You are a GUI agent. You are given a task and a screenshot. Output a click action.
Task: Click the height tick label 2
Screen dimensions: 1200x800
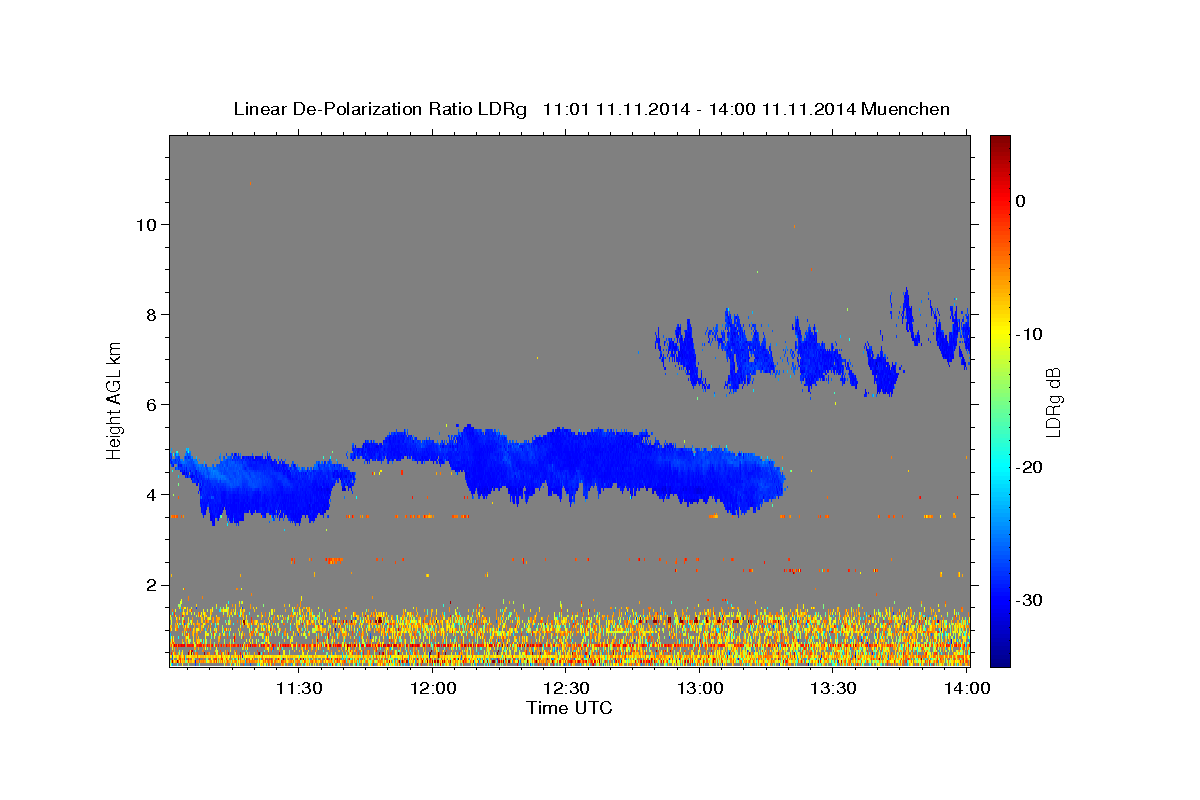[149, 584]
